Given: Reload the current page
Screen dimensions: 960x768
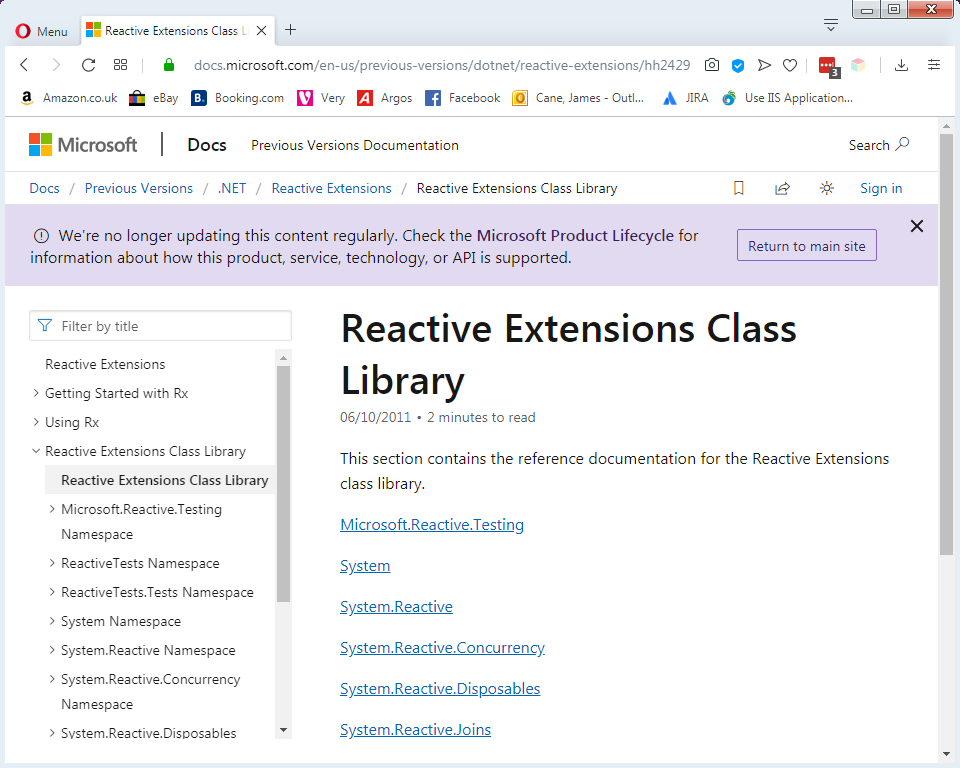Looking at the screenshot, I should pos(89,65).
